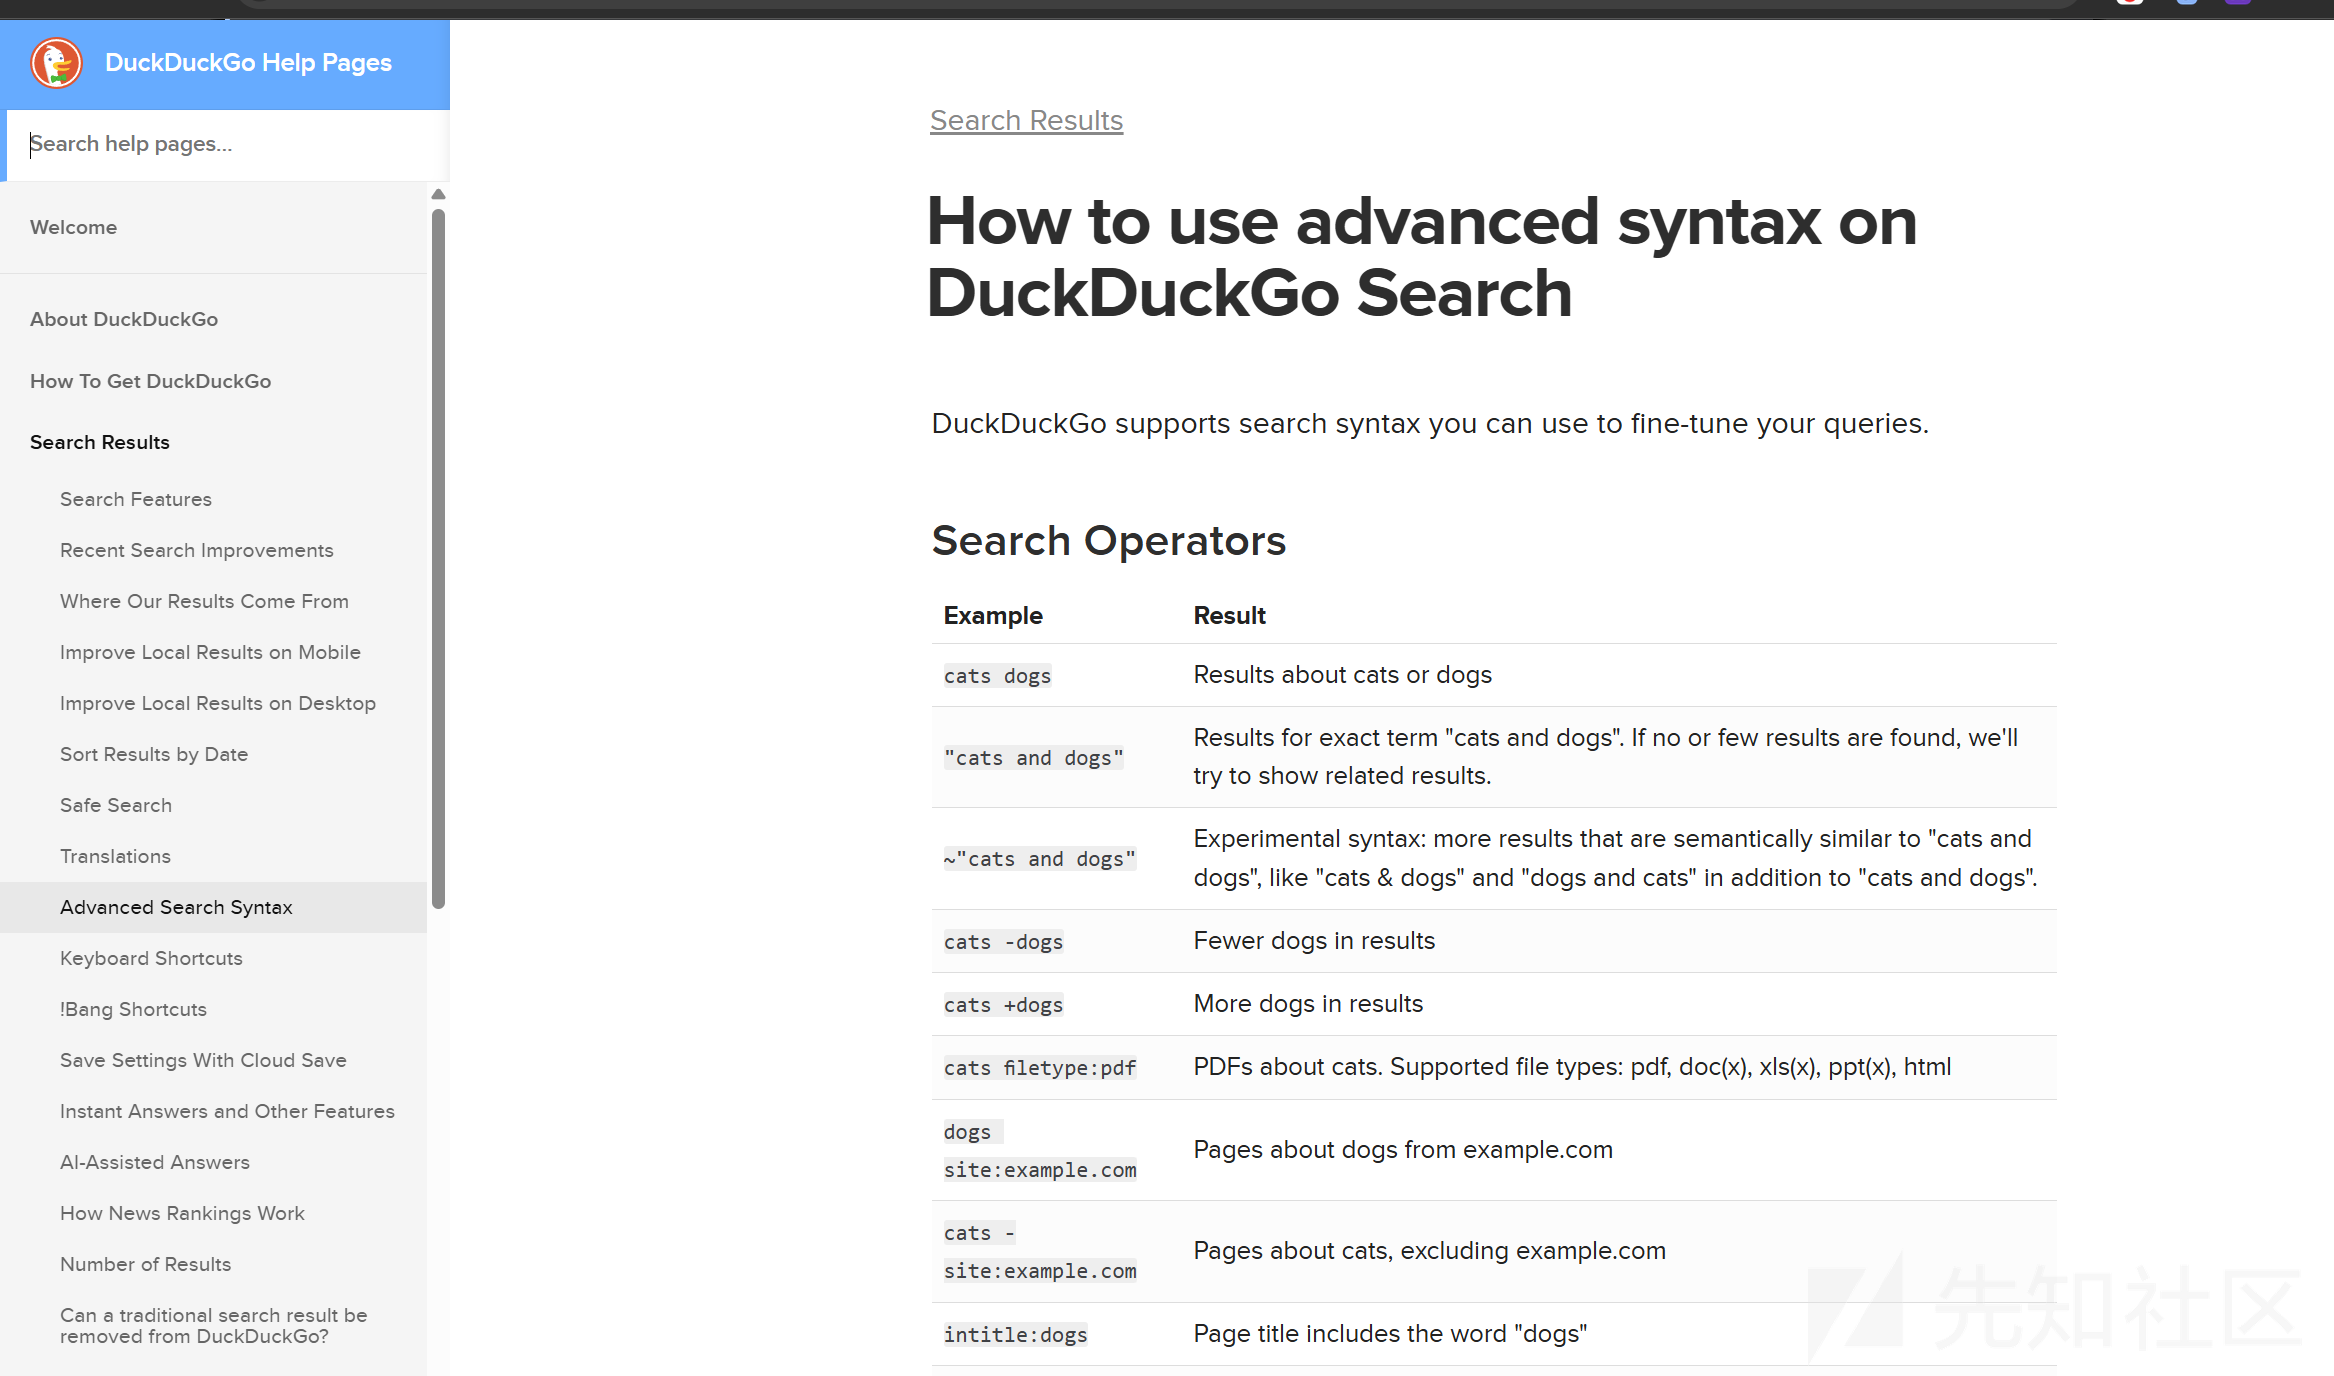The width and height of the screenshot is (2334, 1376).
Task: Collapse the Search Results sidebar section
Action: [100, 442]
